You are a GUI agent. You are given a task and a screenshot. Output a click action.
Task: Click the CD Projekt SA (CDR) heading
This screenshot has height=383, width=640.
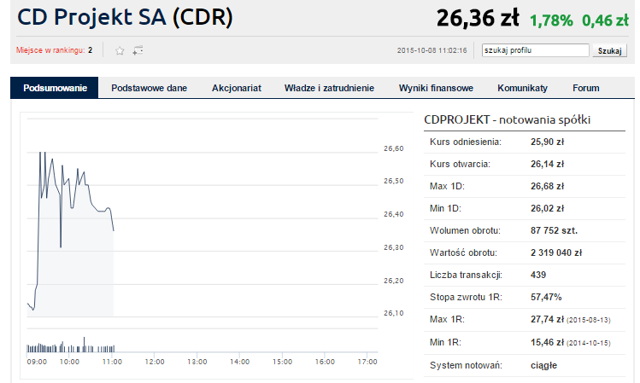[125, 17]
